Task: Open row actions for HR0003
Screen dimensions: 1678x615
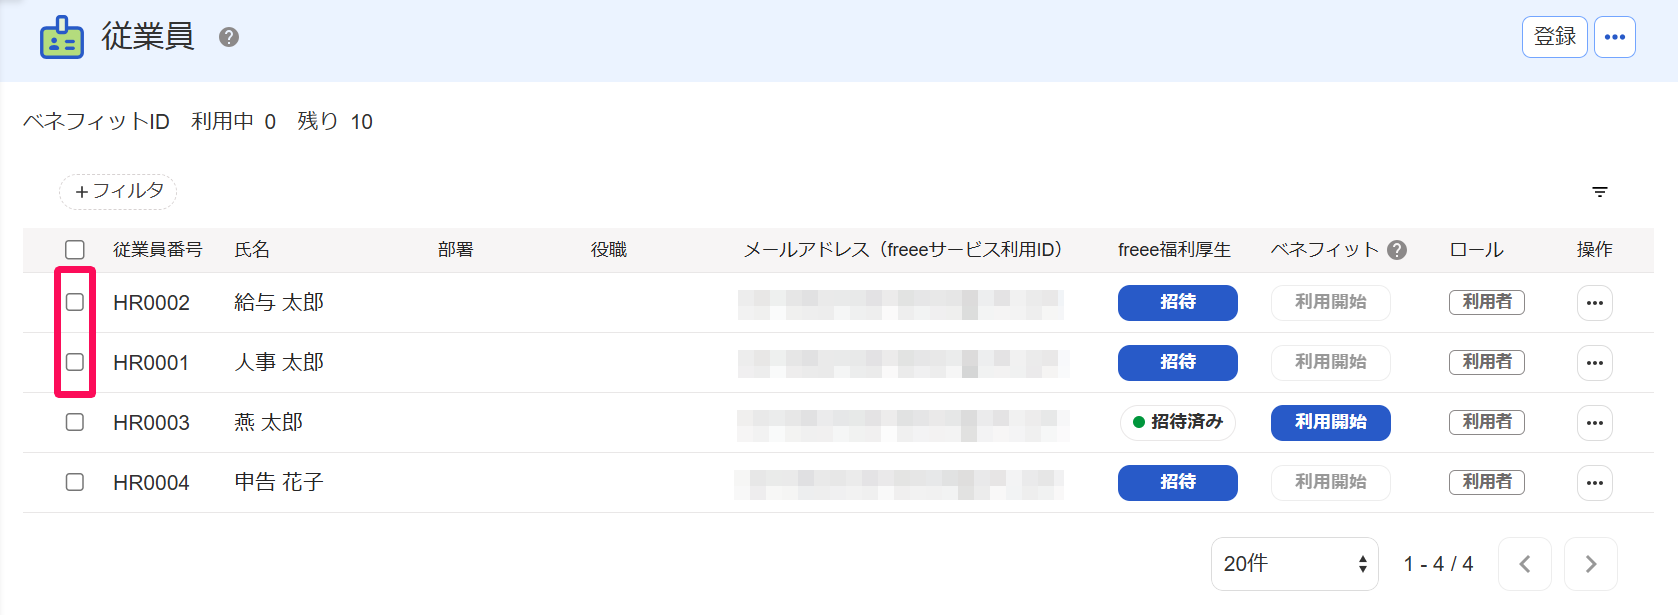Action: coord(1595,422)
